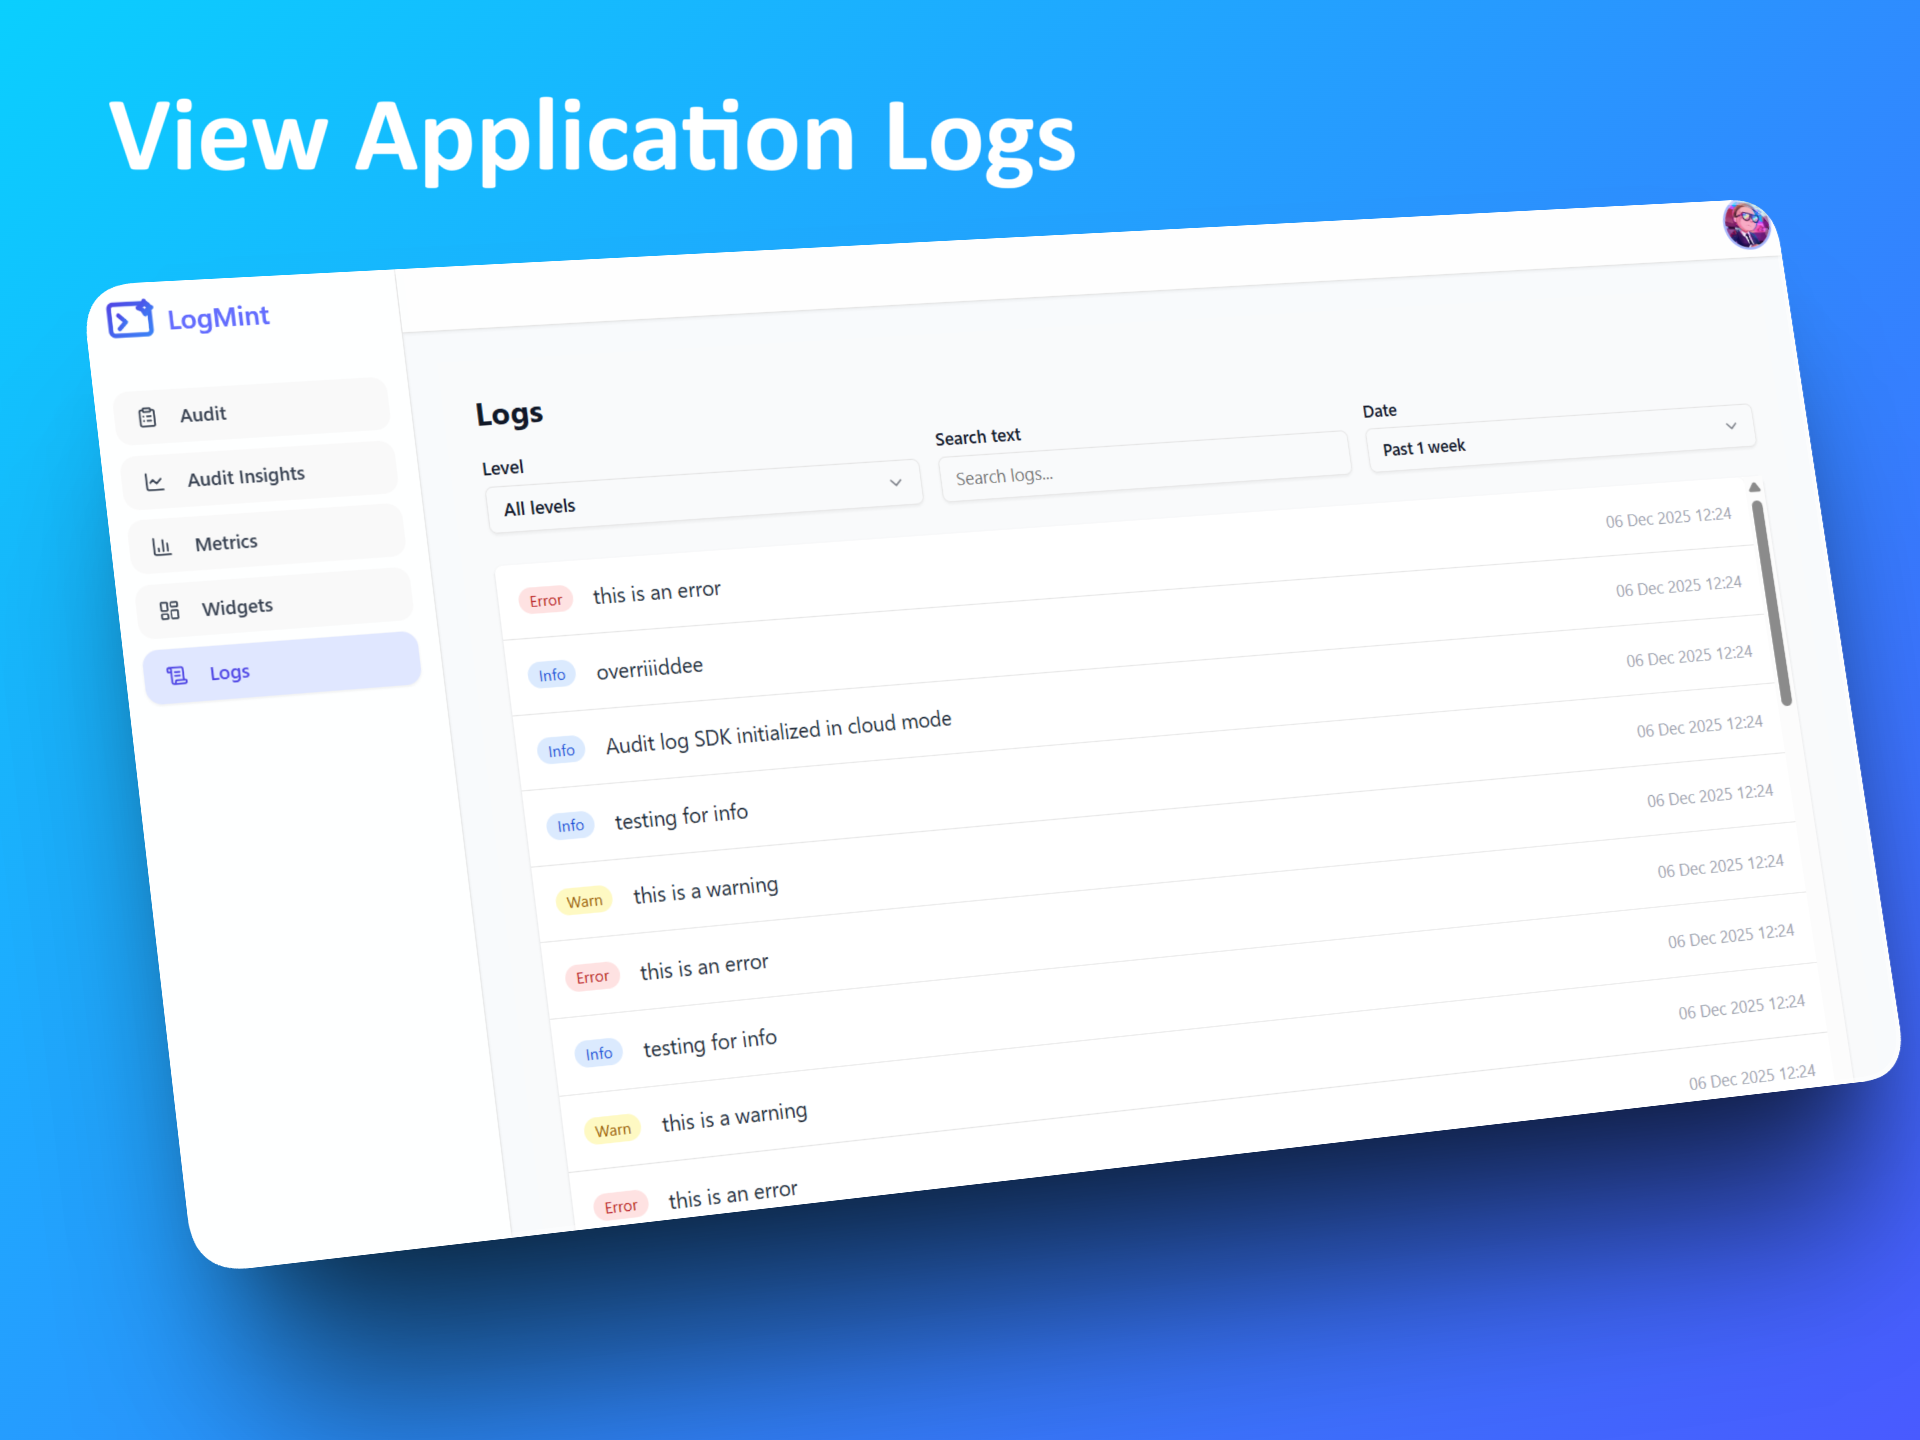Viewport: 1920px width, 1440px height.
Task: Select Logs in the navigation menu
Action: coord(229,673)
